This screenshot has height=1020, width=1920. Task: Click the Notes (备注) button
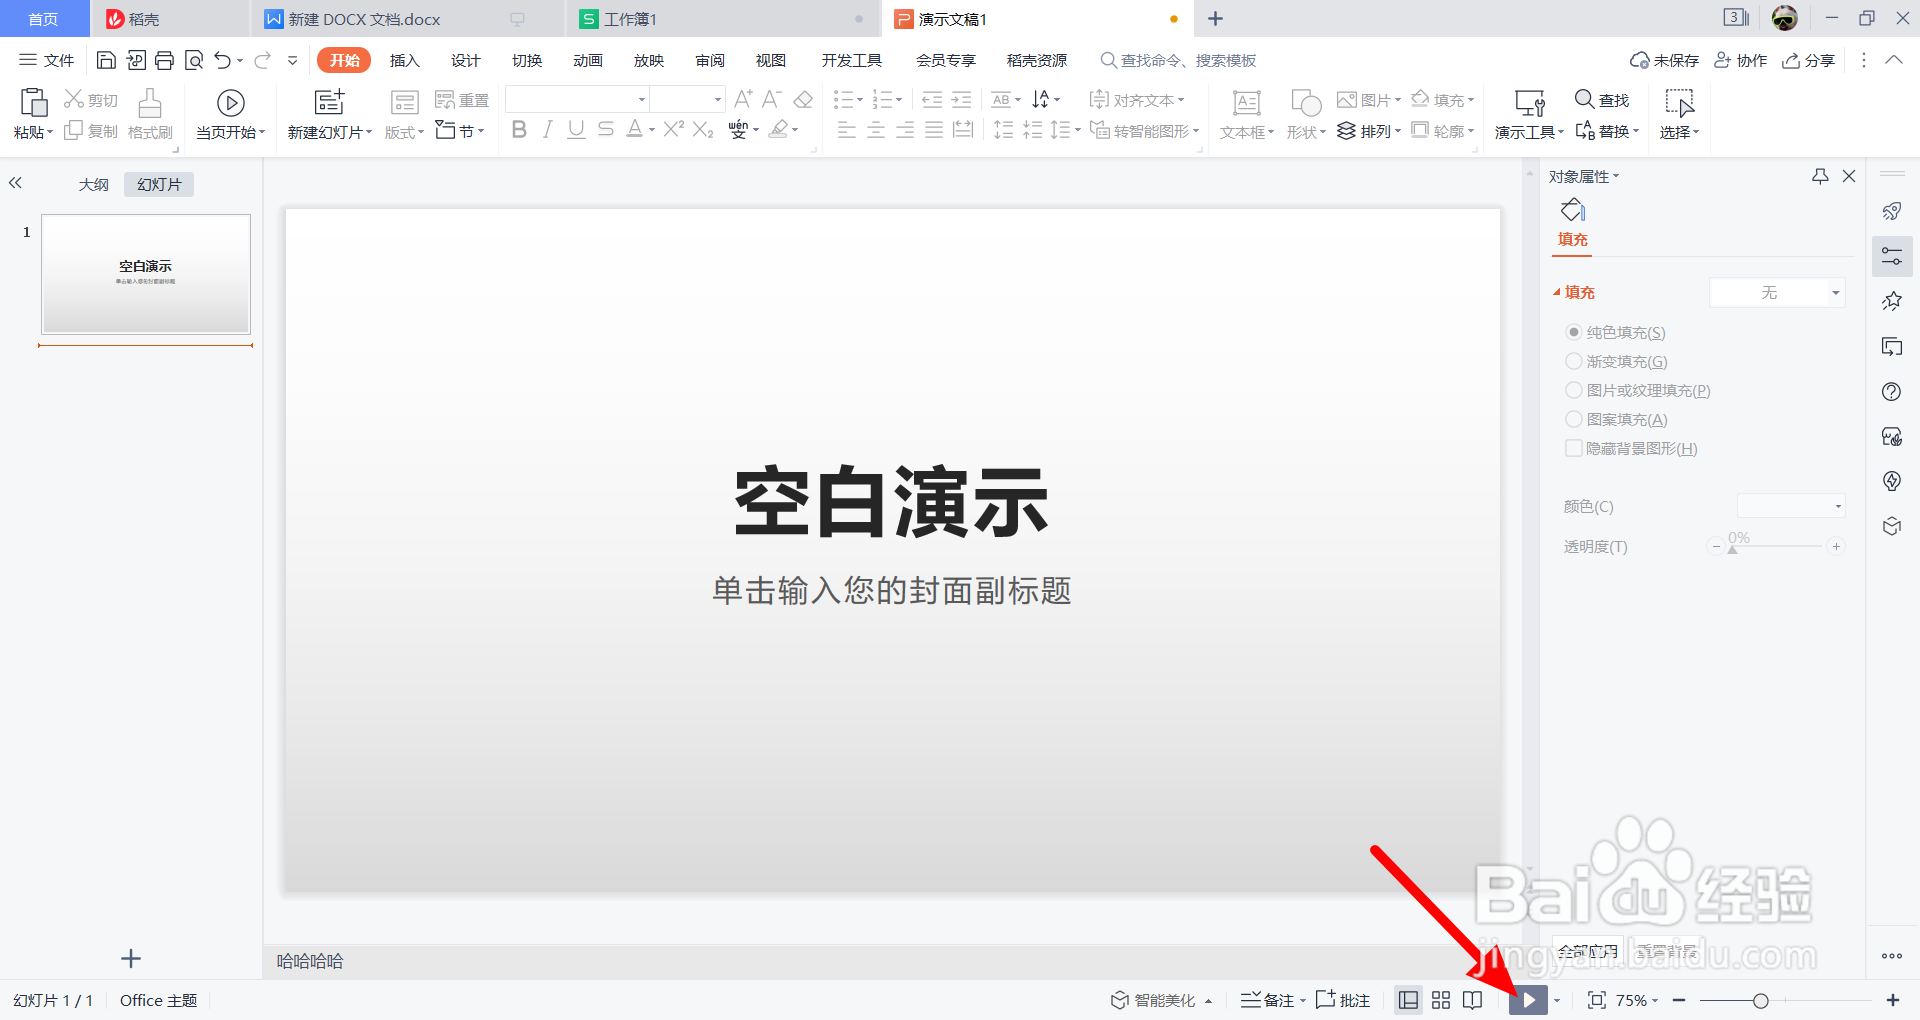(1273, 1000)
